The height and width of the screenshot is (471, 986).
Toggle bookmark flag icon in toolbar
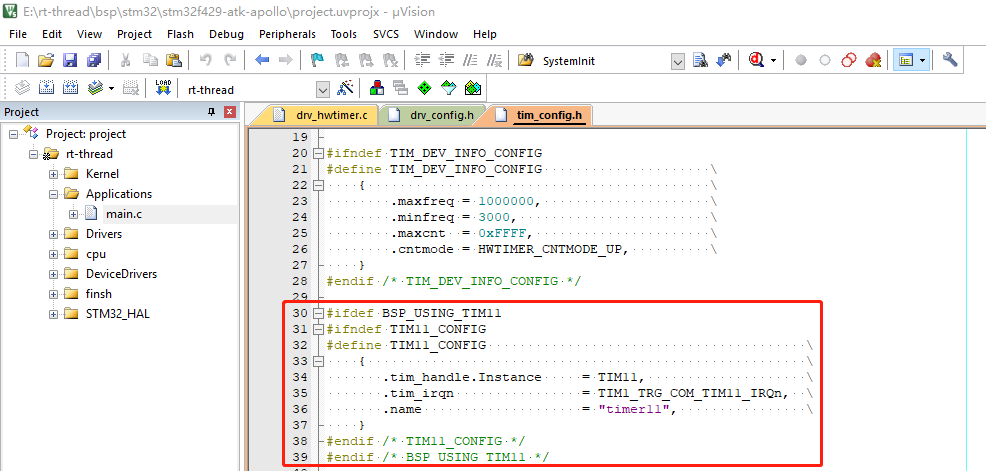pyautogui.click(x=317, y=61)
